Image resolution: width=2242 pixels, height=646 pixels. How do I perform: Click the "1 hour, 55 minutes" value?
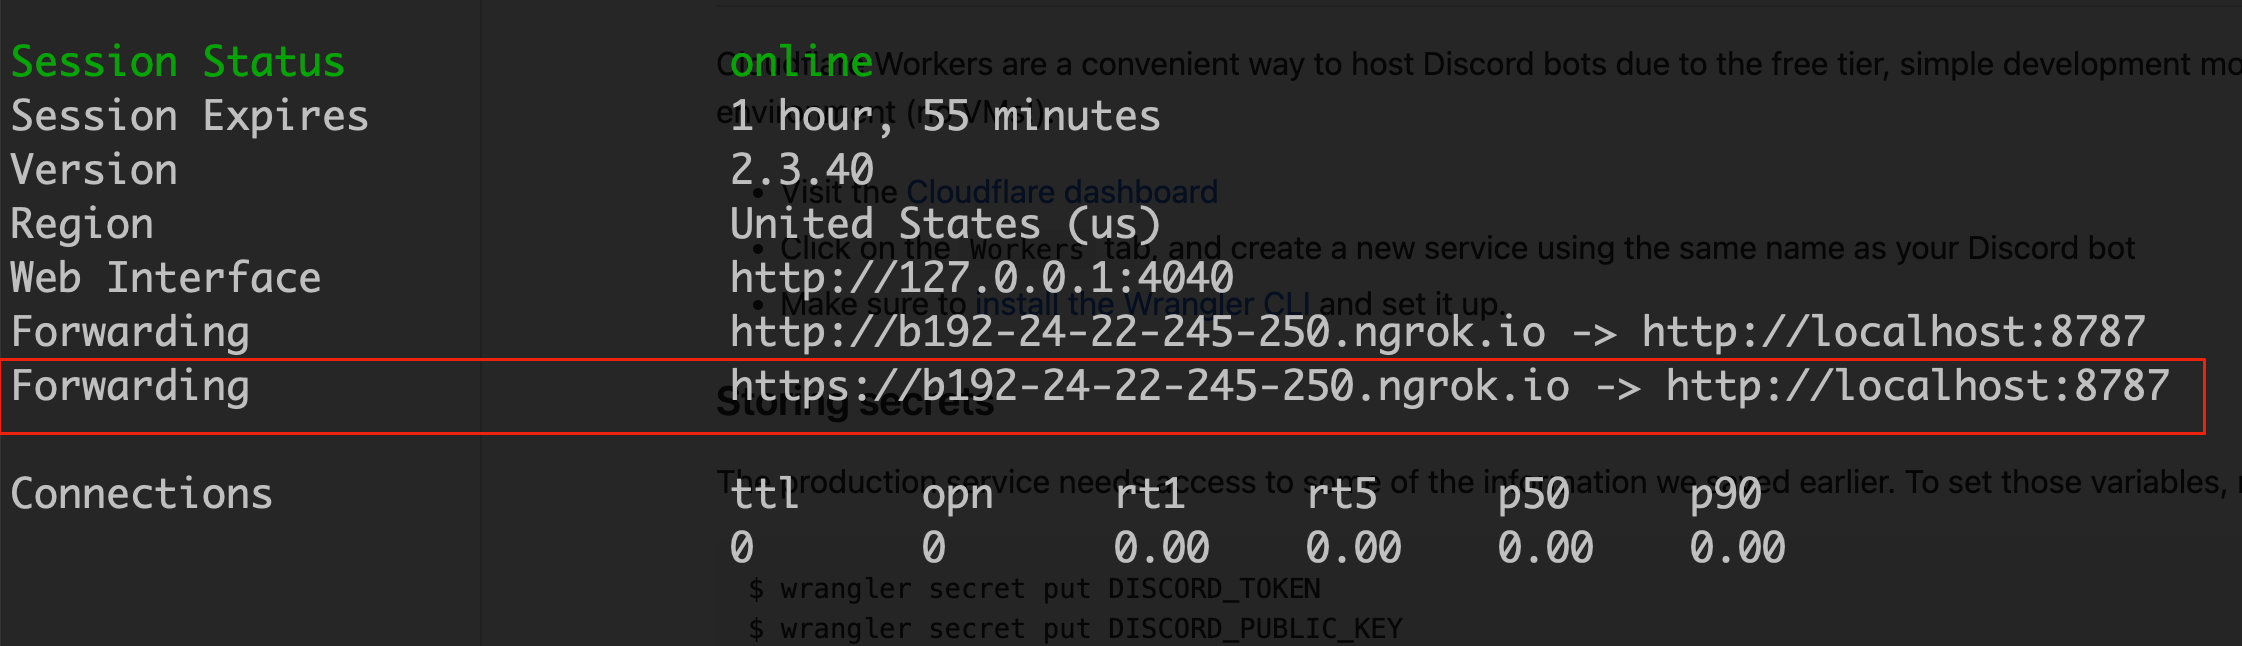click(945, 117)
